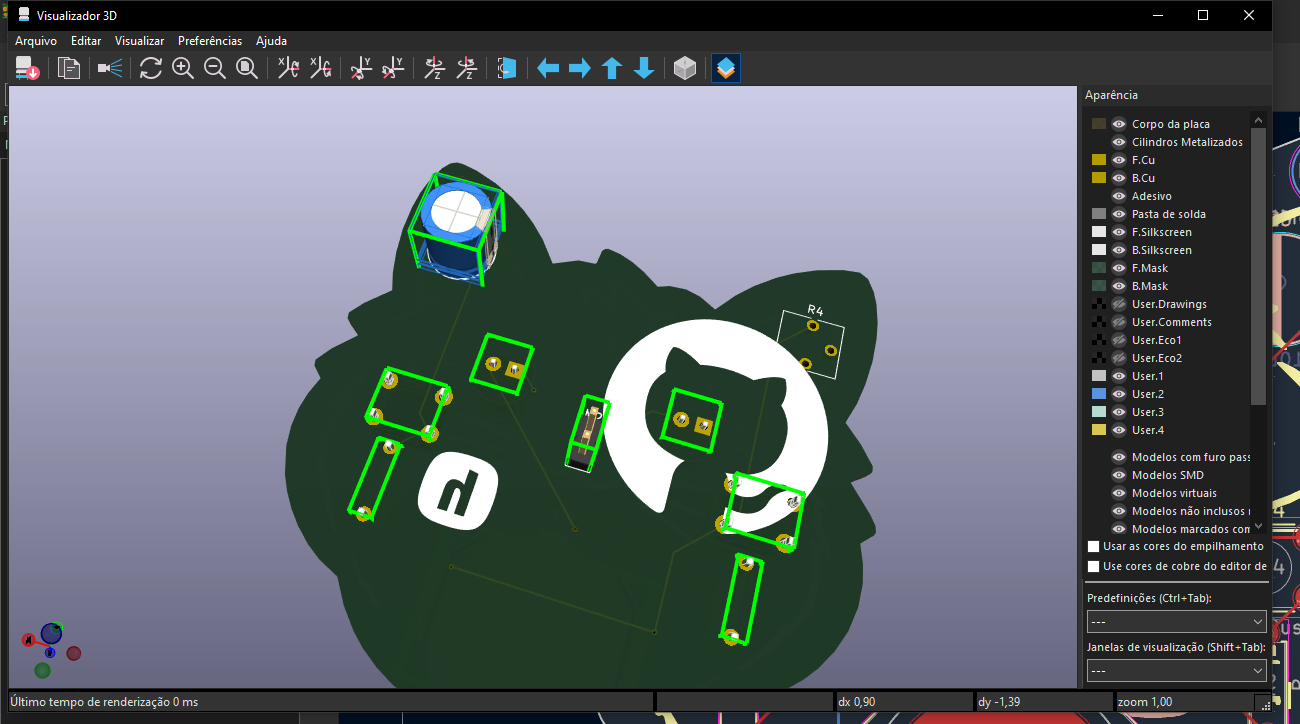Hide the Corpo da placa layer

coord(1119,124)
